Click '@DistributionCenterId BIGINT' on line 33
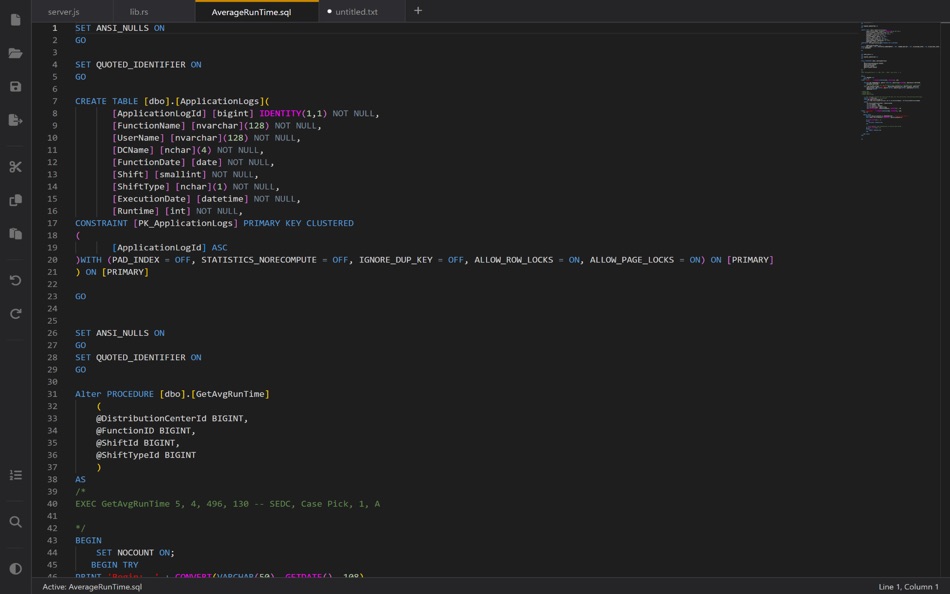This screenshot has height=594, width=950. [x=171, y=418]
